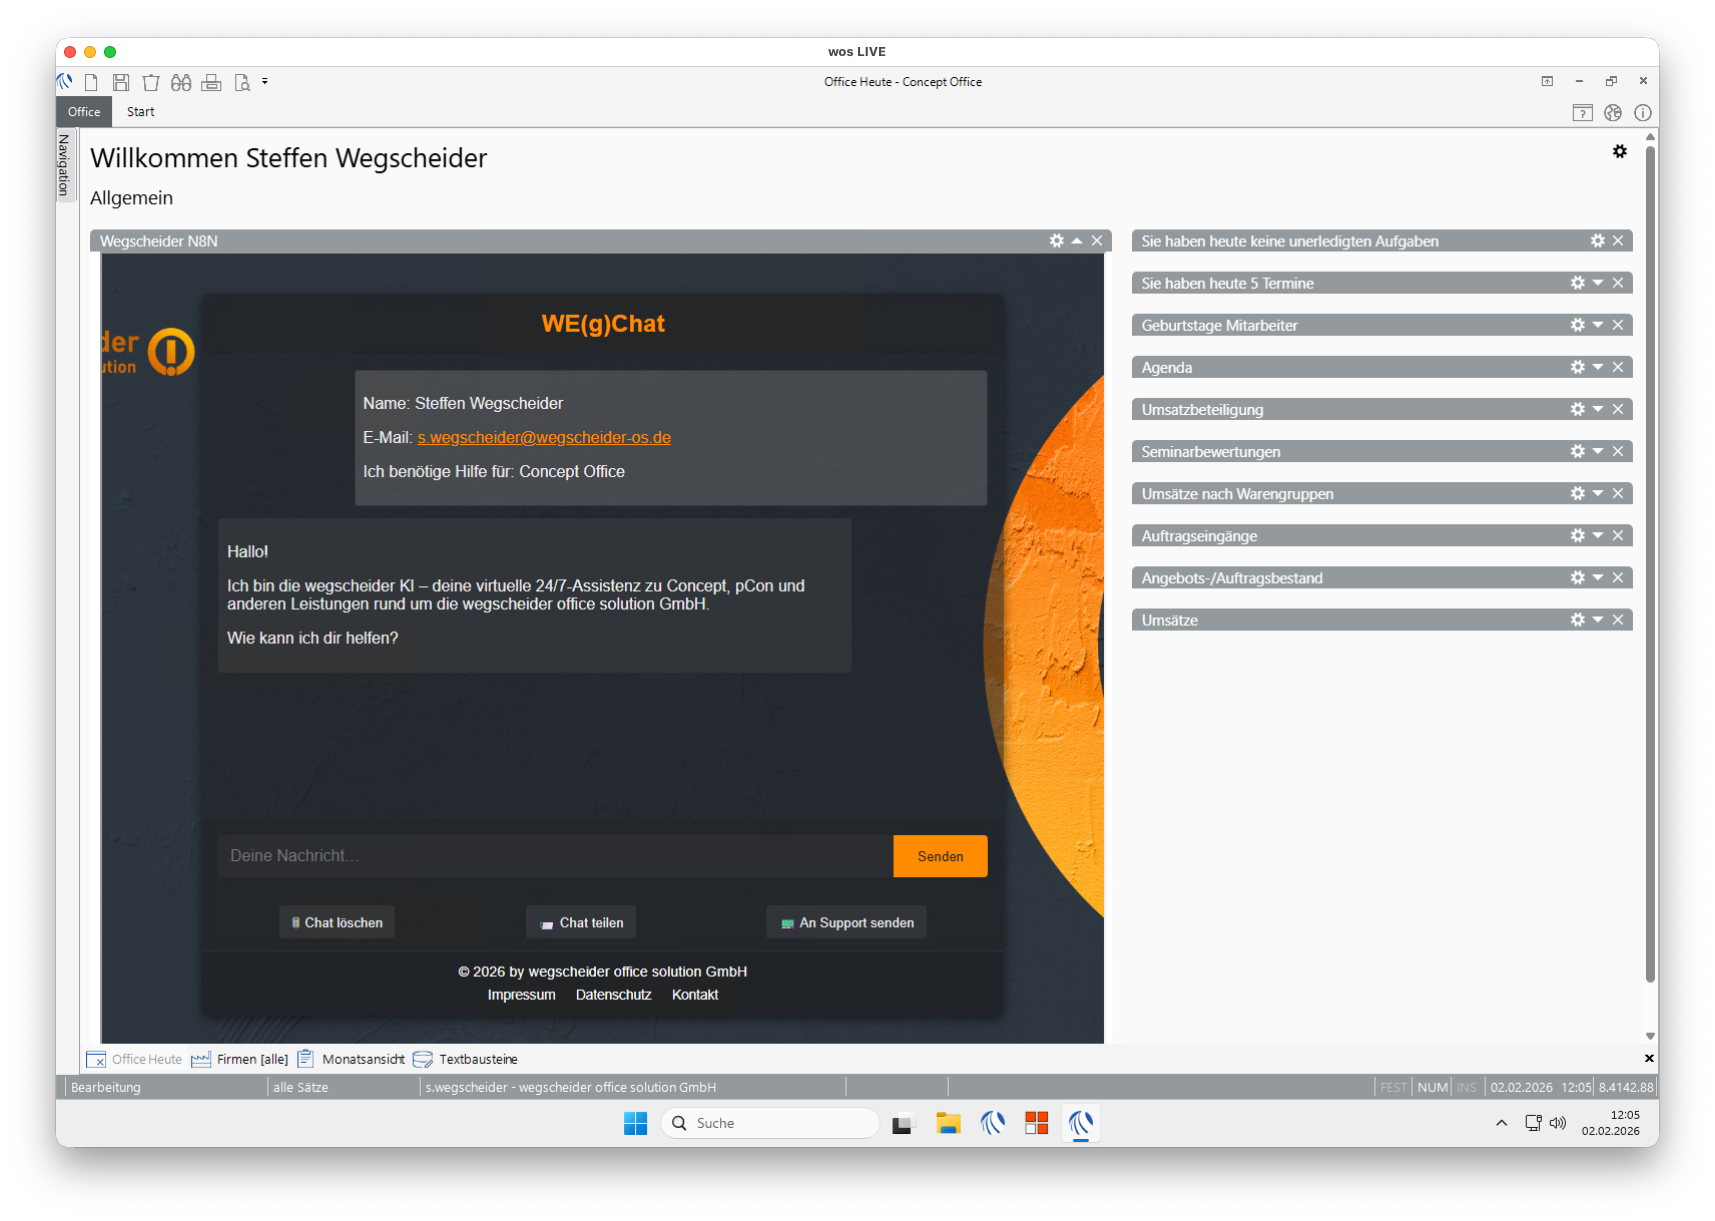Open File Explorer from the taskbar

(x=947, y=1123)
